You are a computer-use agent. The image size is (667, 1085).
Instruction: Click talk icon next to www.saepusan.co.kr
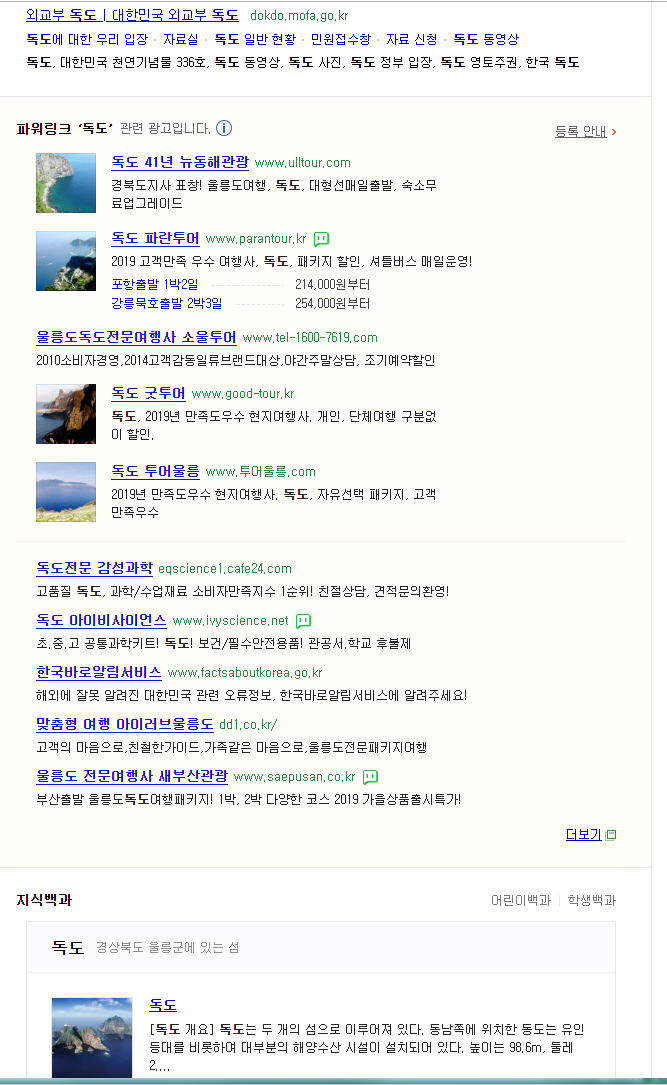pos(370,777)
